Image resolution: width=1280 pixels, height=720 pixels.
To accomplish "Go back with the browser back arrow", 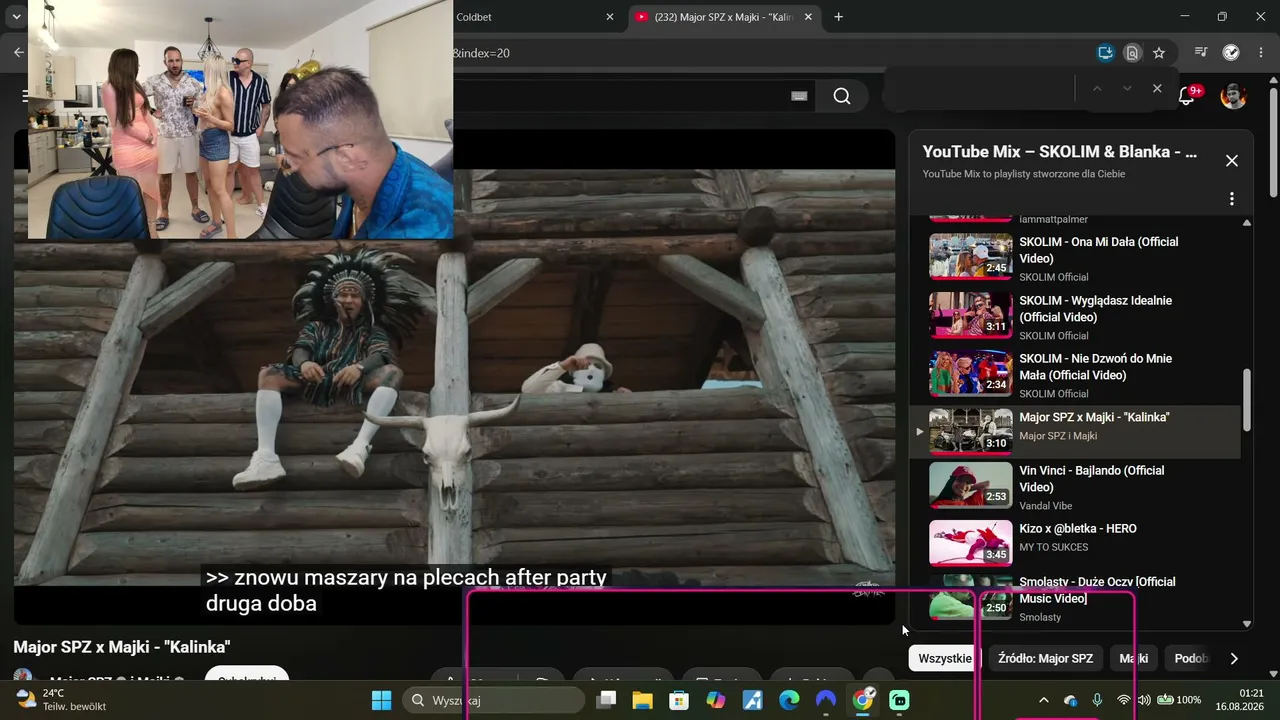I will coord(18,53).
